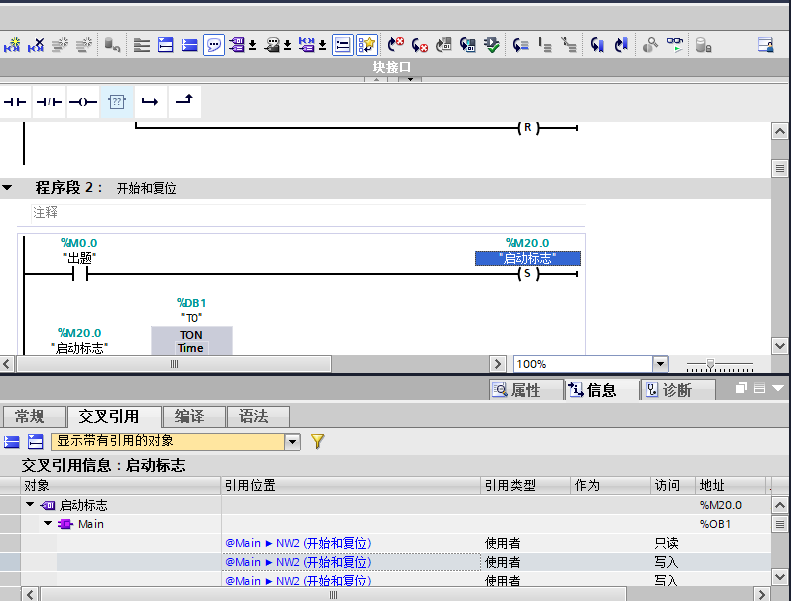Switch to the 信息 tab

coord(601,390)
